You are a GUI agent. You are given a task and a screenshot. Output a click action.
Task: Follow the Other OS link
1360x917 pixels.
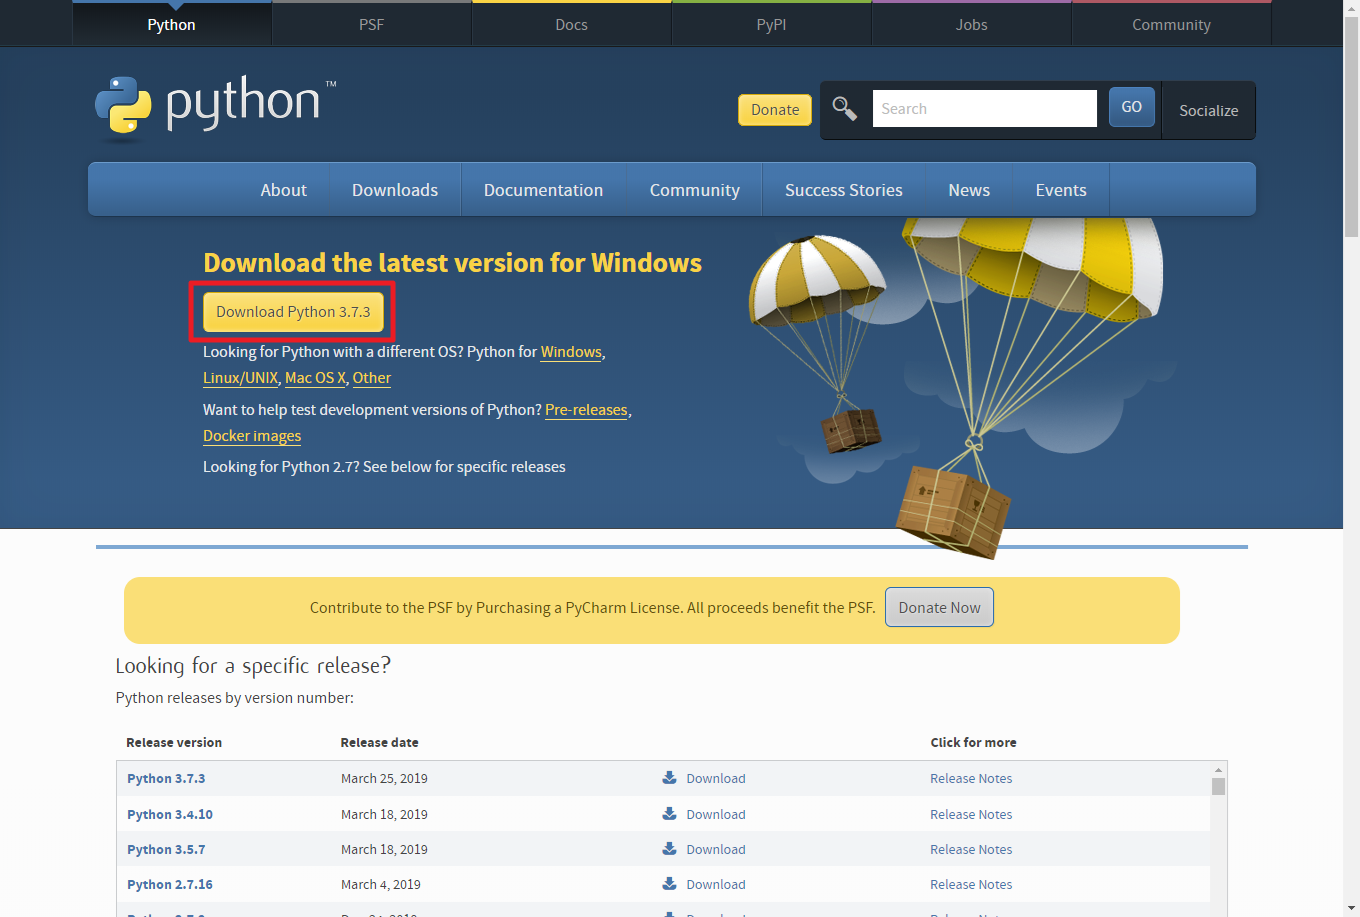[372, 378]
